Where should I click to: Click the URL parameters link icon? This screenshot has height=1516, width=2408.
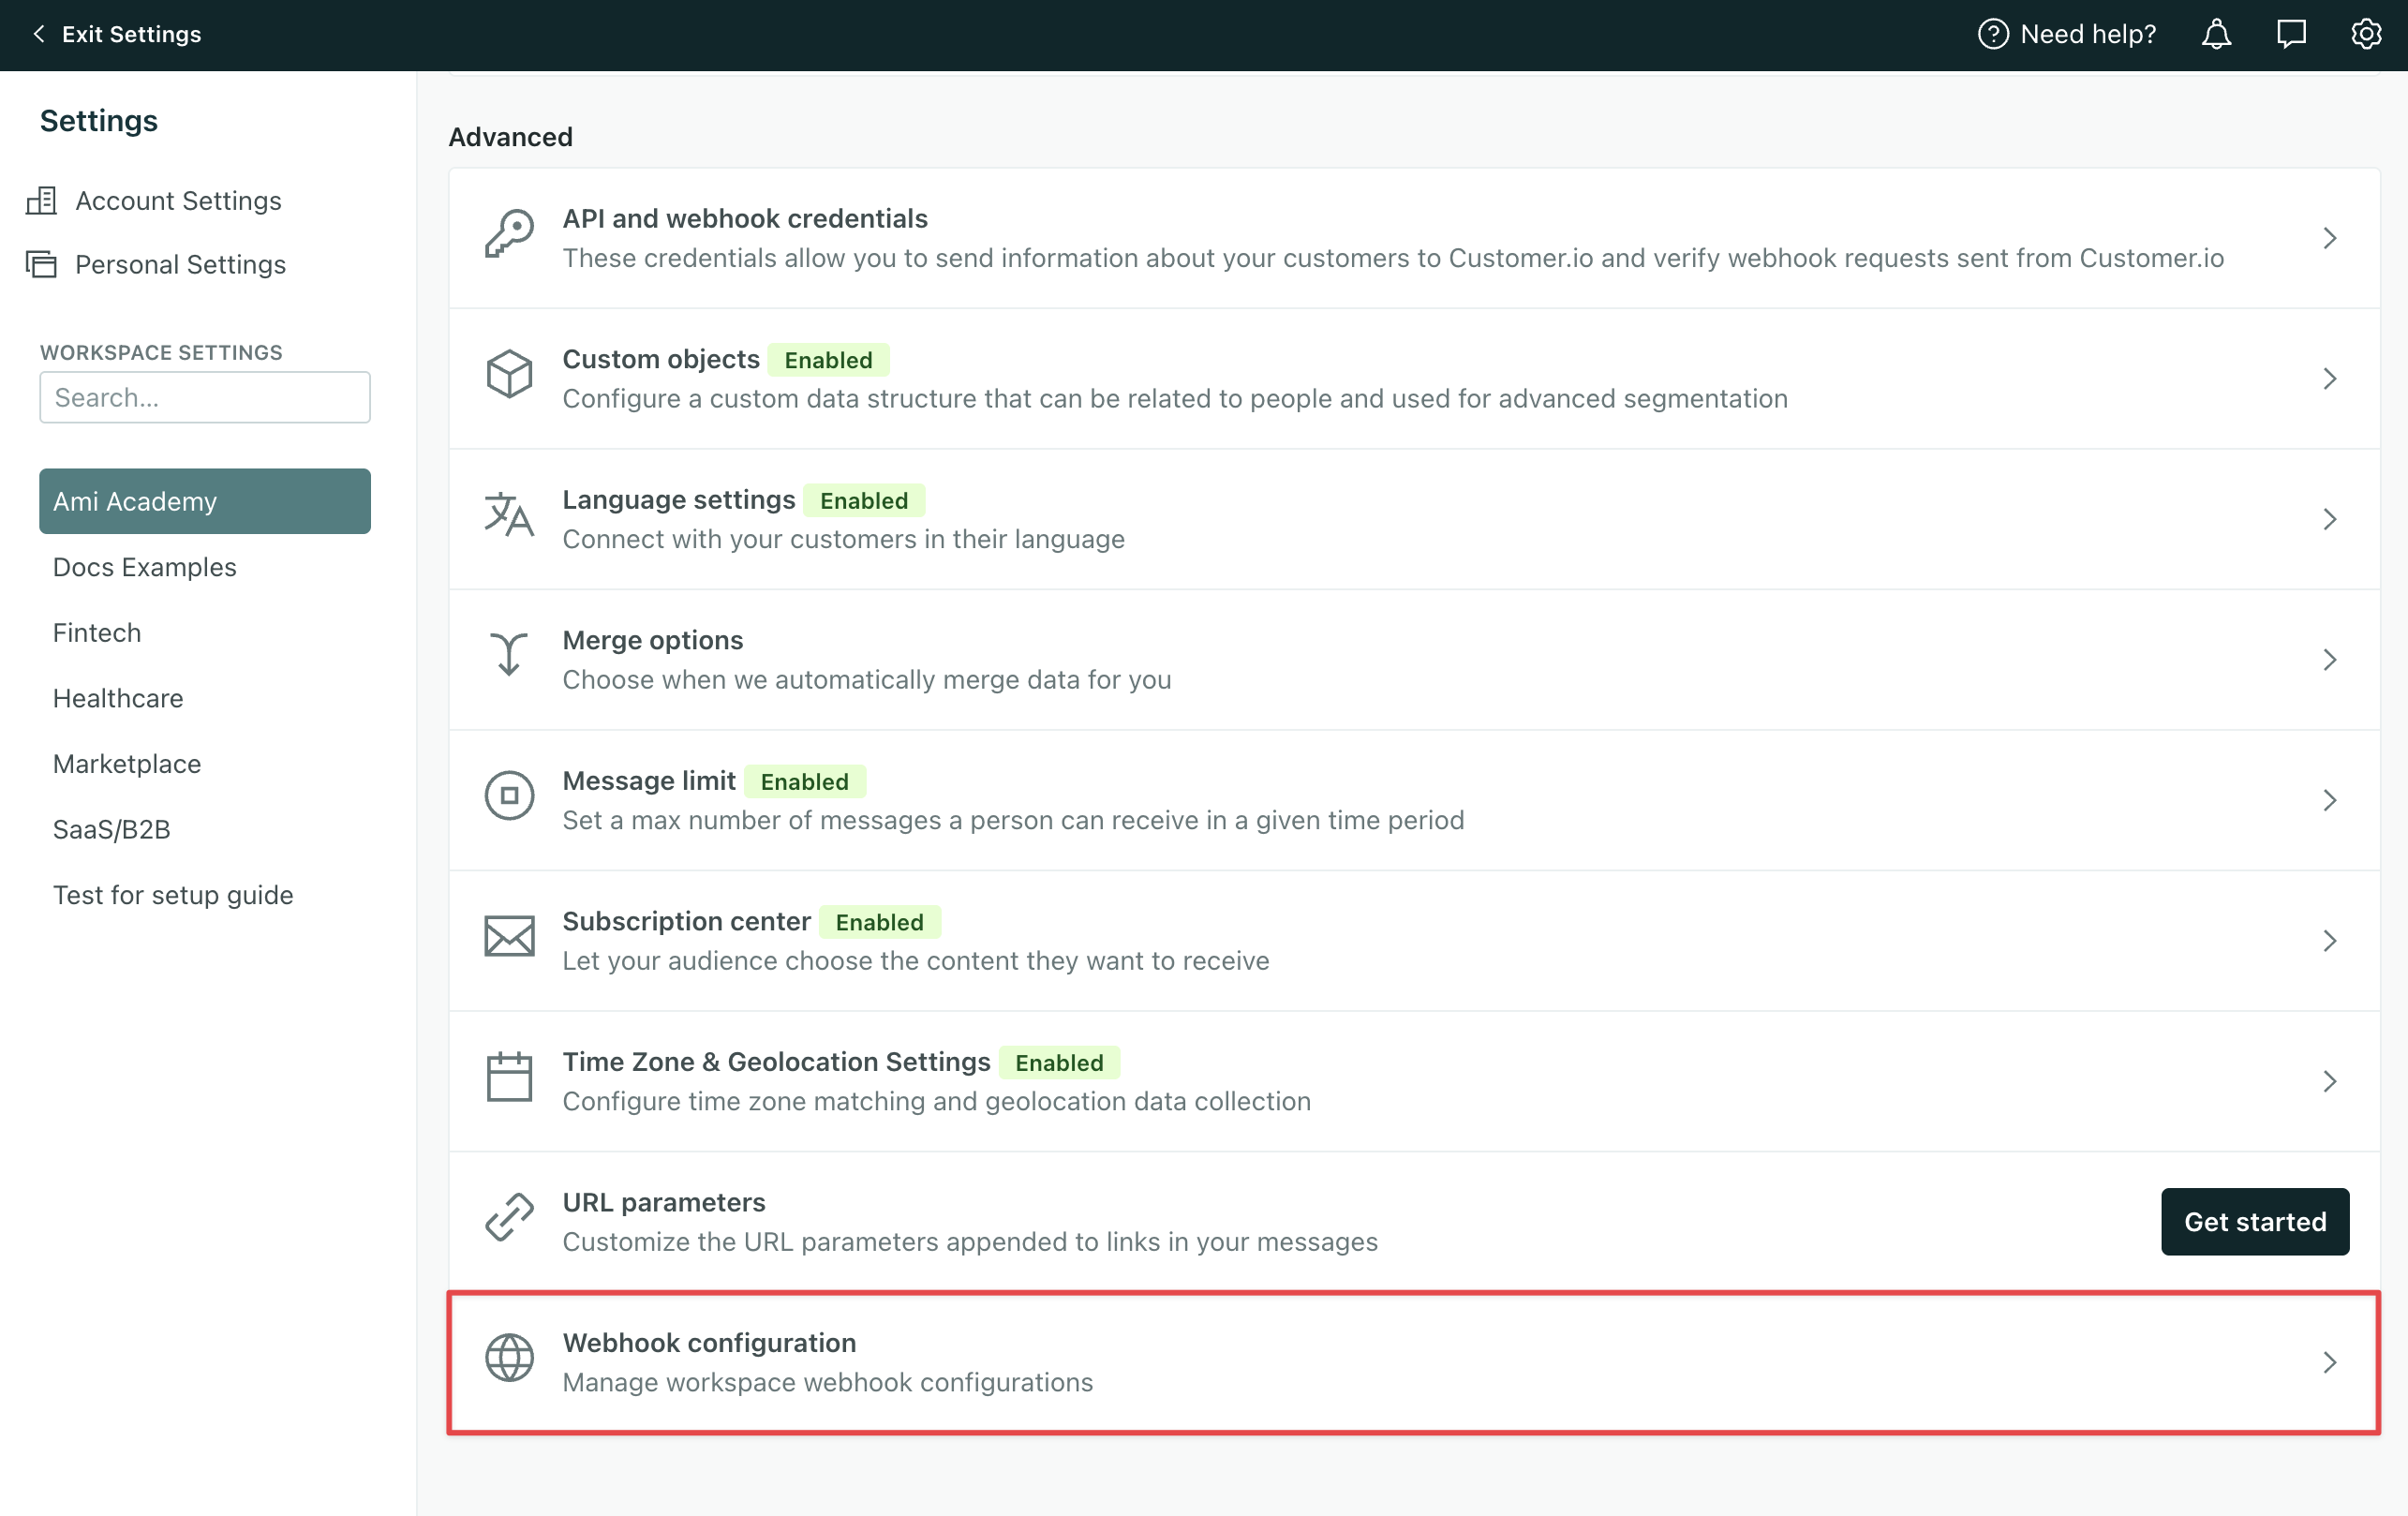click(x=508, y=1218)
